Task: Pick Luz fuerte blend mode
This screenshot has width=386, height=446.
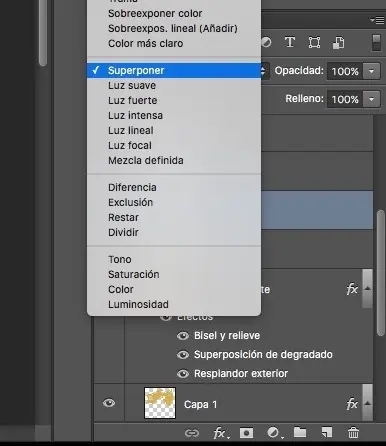Action: coord(174,101)
